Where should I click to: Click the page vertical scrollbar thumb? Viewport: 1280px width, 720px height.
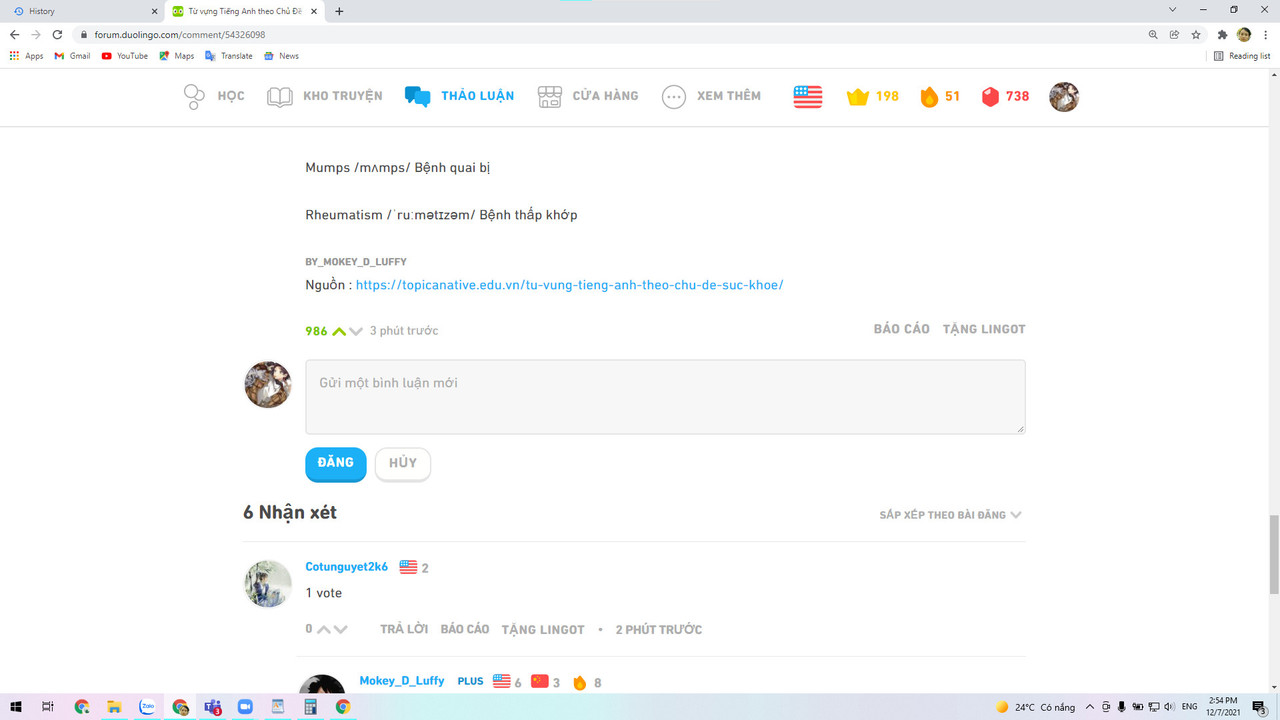[1273, 553]
